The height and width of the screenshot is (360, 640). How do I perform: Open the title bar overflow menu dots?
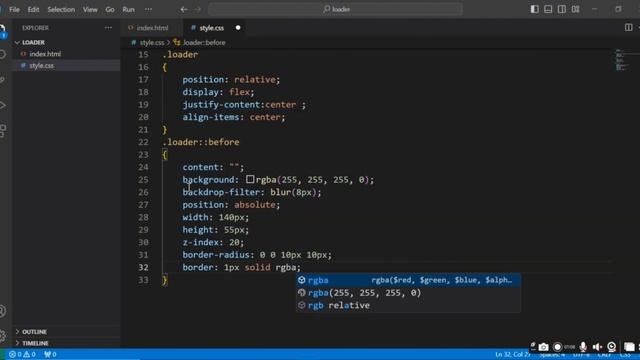(148, 9)
